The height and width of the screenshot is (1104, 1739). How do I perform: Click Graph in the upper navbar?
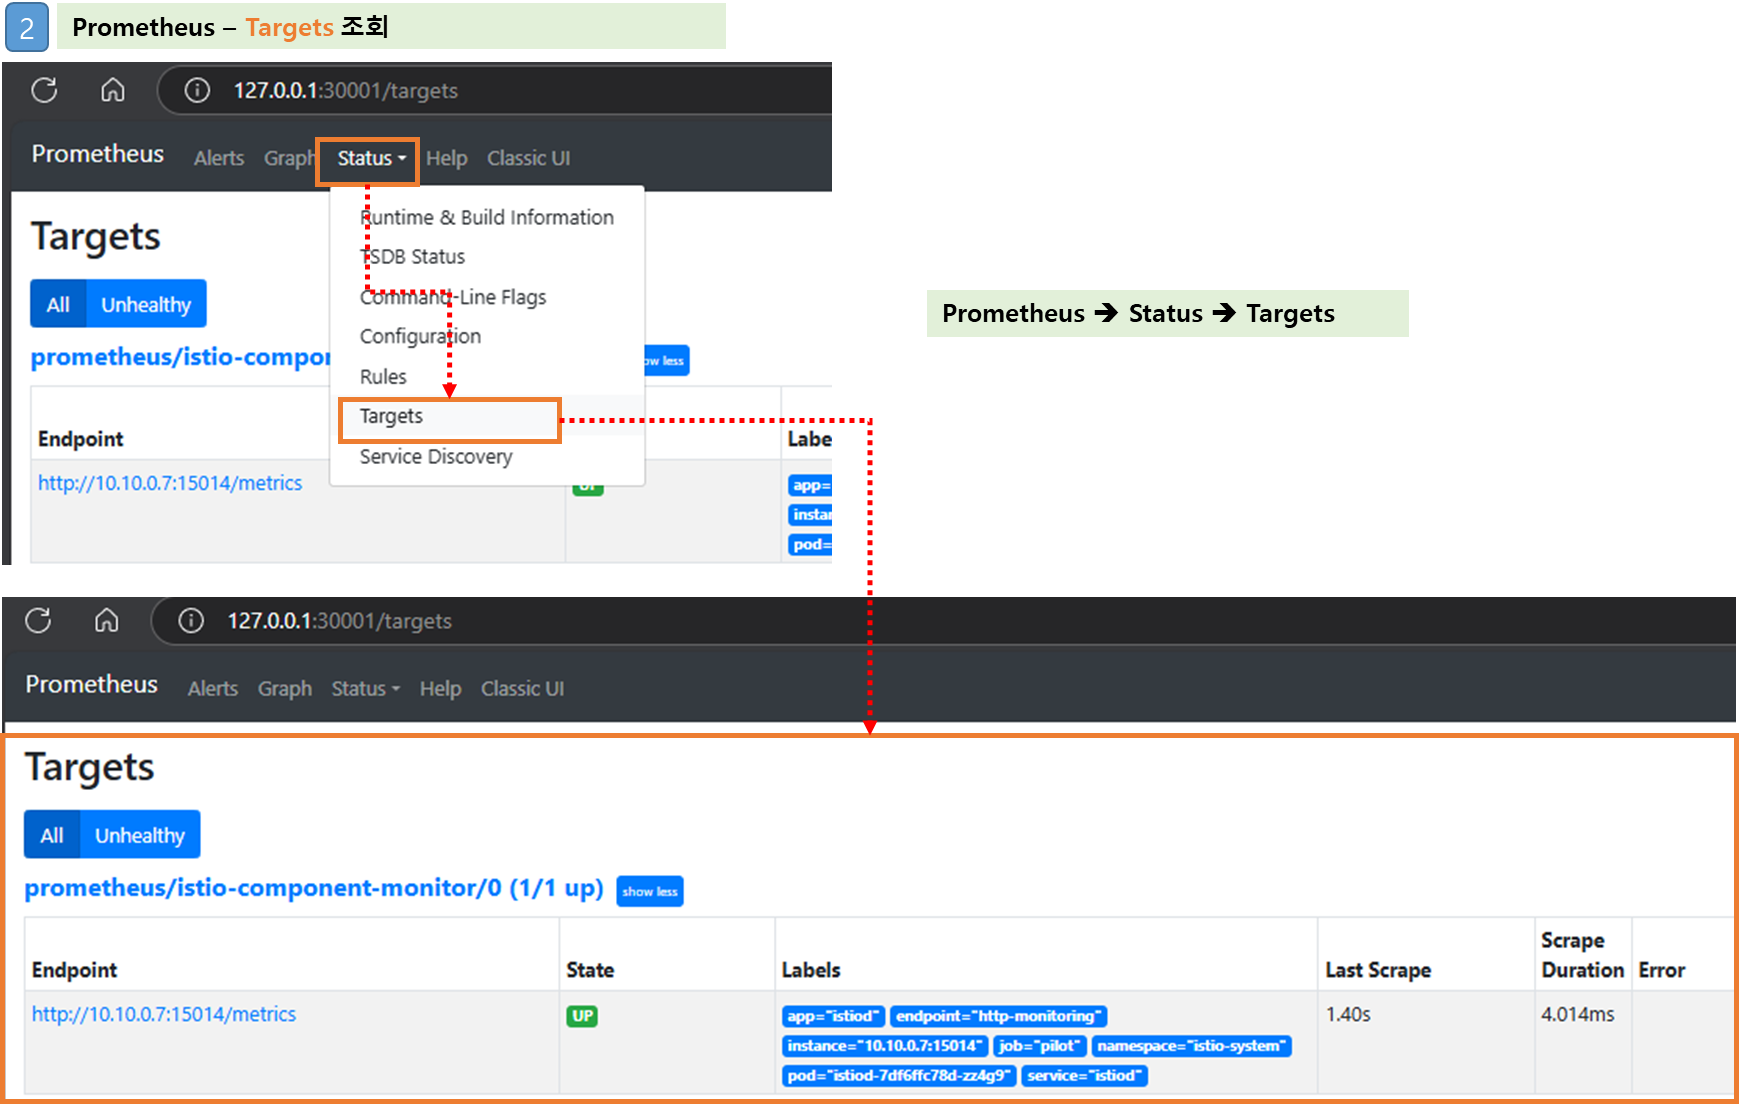[x=289, y=158]
